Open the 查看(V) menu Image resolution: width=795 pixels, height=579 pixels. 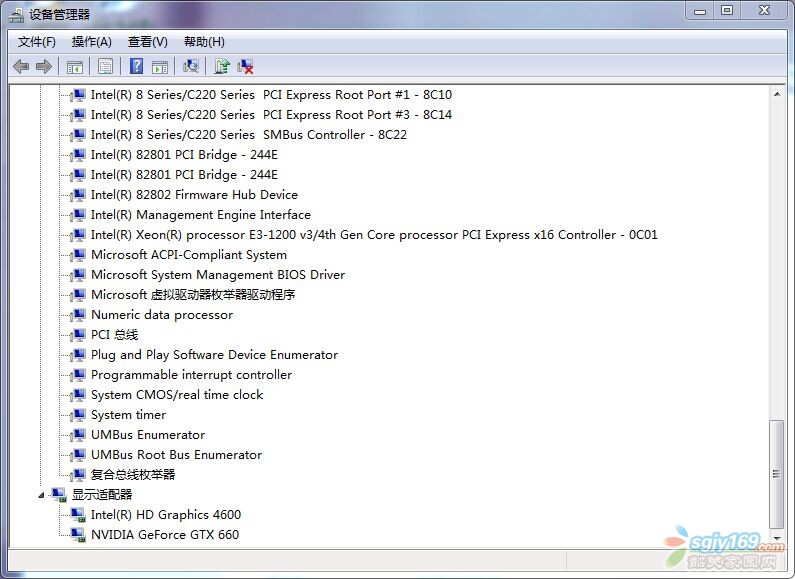148,42
